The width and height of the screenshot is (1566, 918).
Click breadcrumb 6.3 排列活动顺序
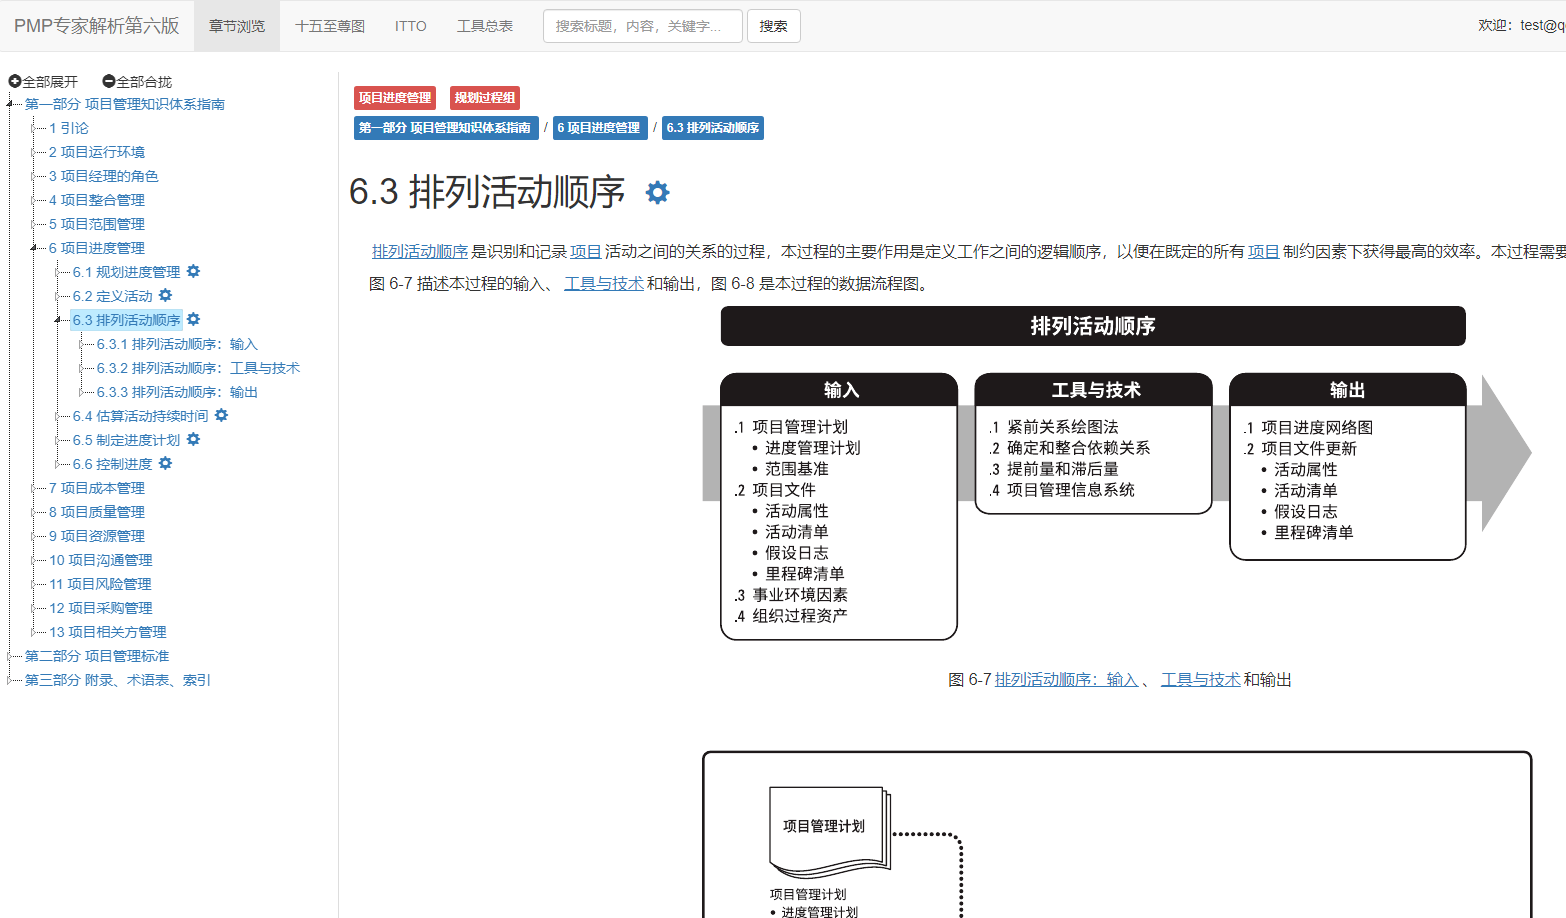(x=713, y=128)
